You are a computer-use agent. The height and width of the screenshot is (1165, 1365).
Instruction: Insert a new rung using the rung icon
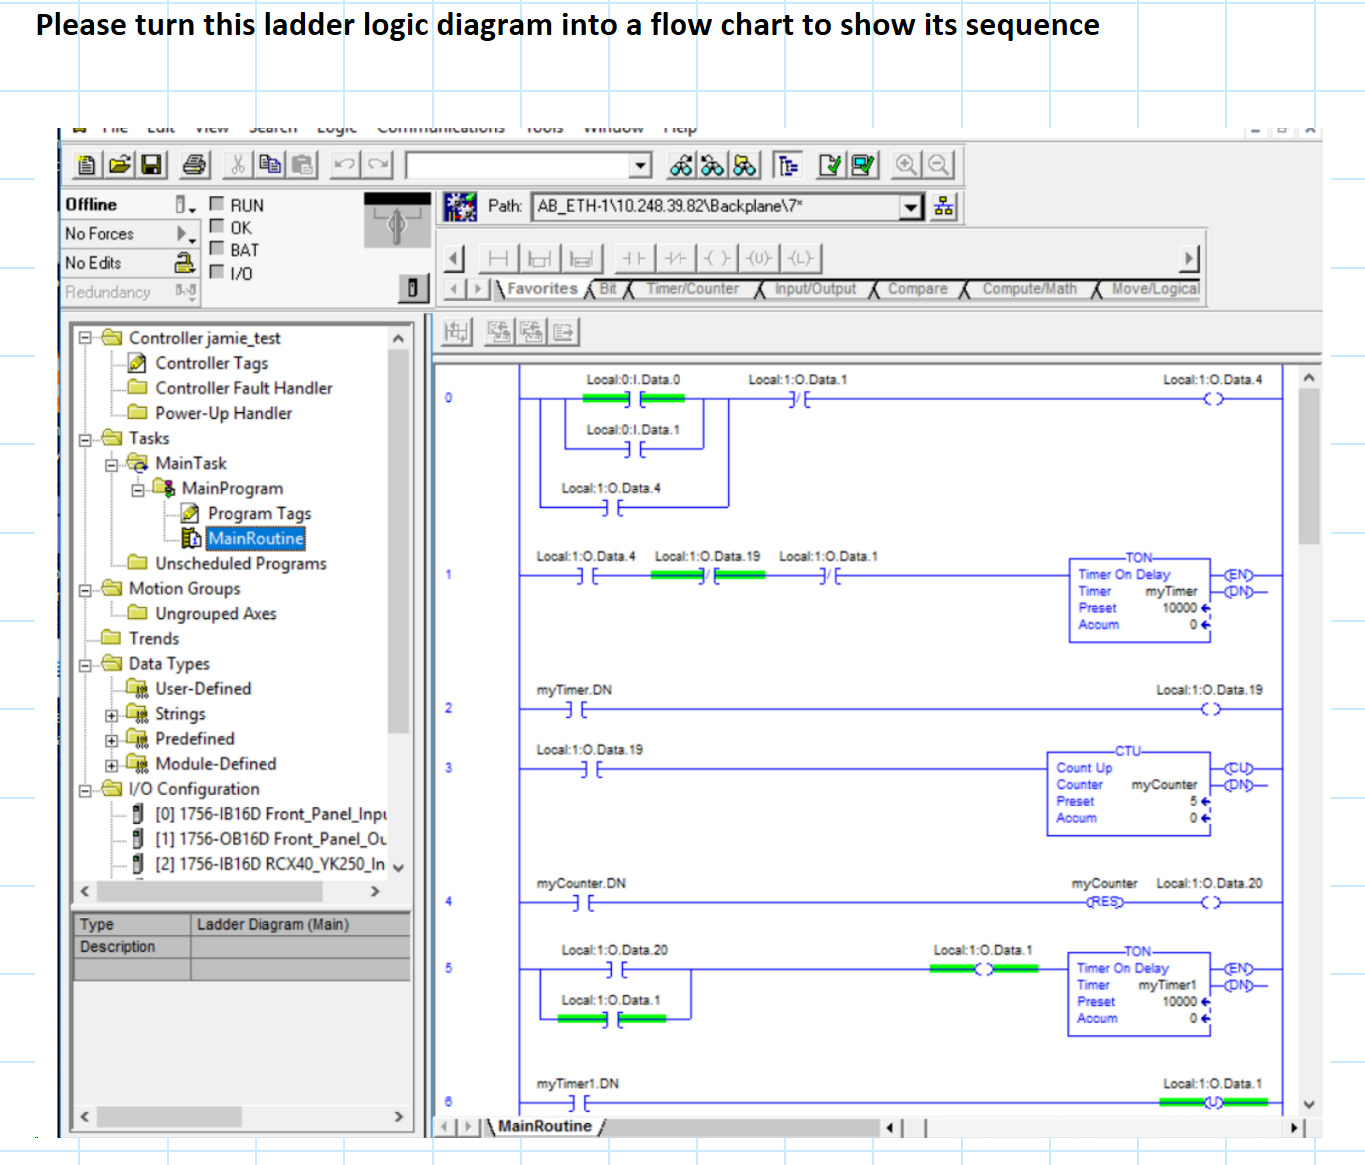(497, 258)
